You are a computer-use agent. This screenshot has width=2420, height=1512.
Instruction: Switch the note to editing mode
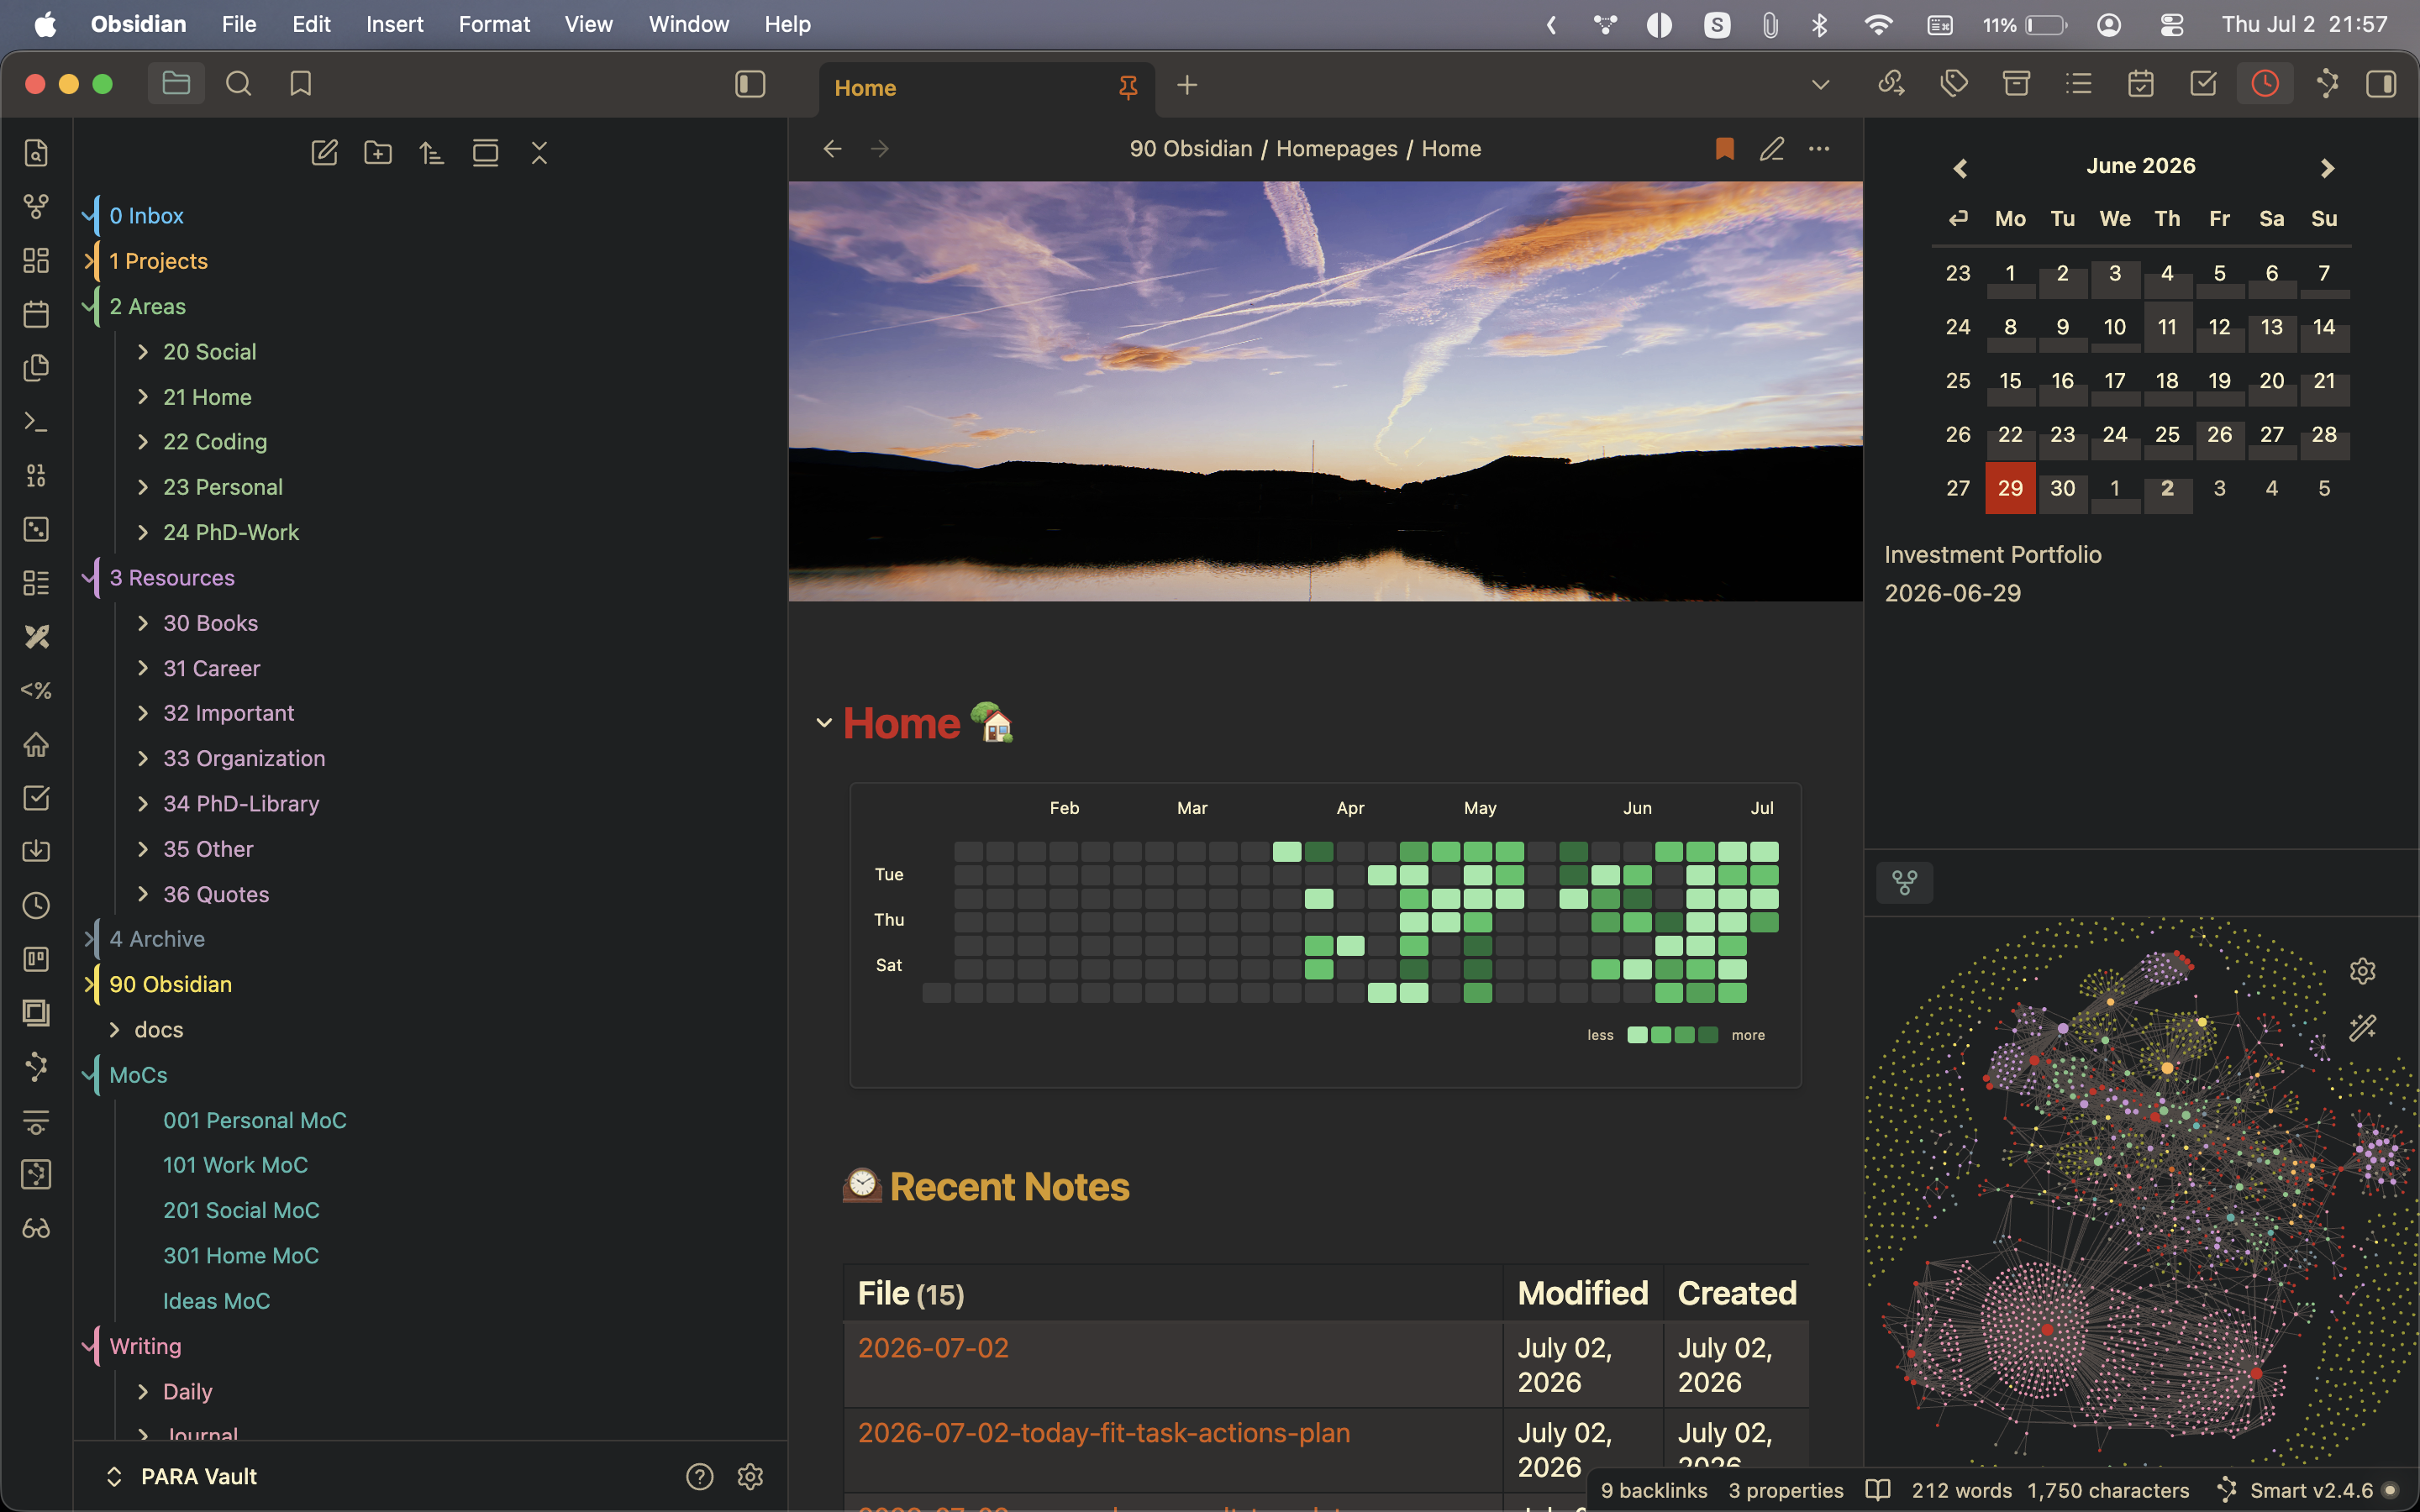(x=1772, y=149)
